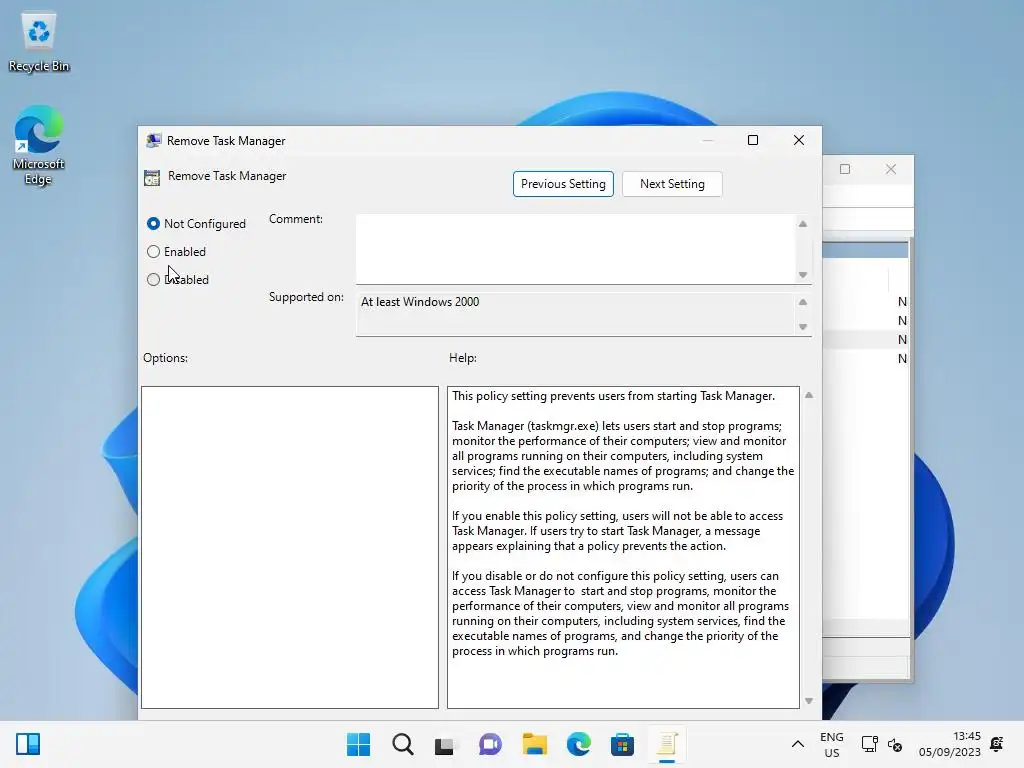The height and width of the screenshot is (768, 1024).
Task: Open the Windows Start menu
Action: pyautogui.click(x=359, y=744)
